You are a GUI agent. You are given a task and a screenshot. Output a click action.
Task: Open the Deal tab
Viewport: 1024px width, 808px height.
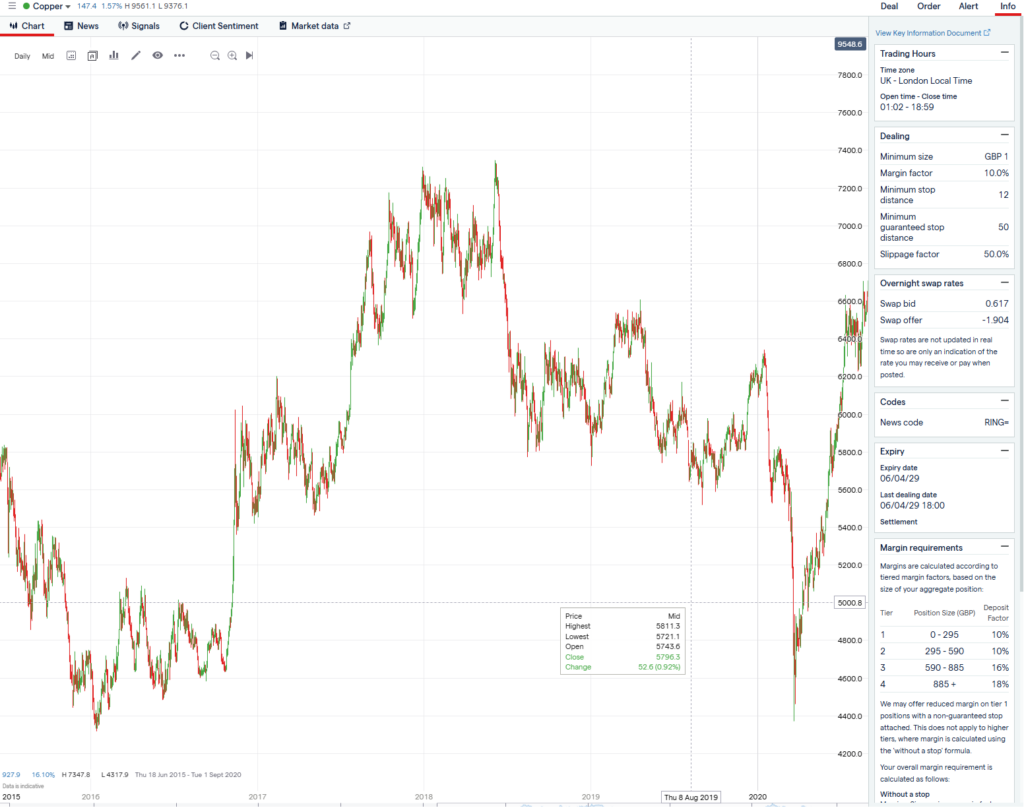pos(889,6)
